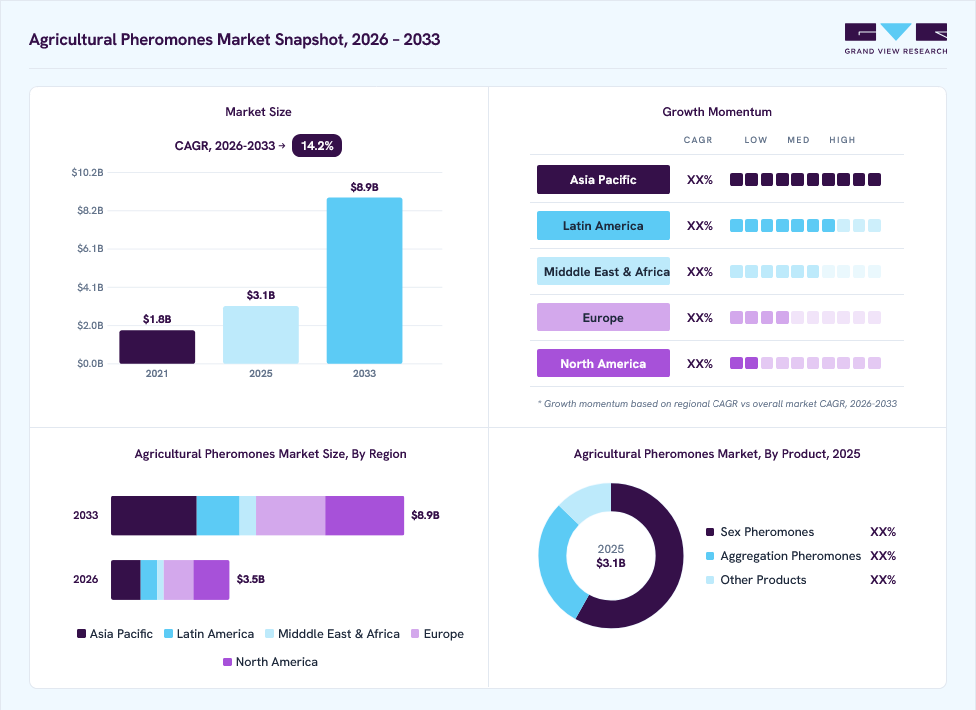
Task: Select the Europe region label in Growth Momentum
Action: coord(603,318)
